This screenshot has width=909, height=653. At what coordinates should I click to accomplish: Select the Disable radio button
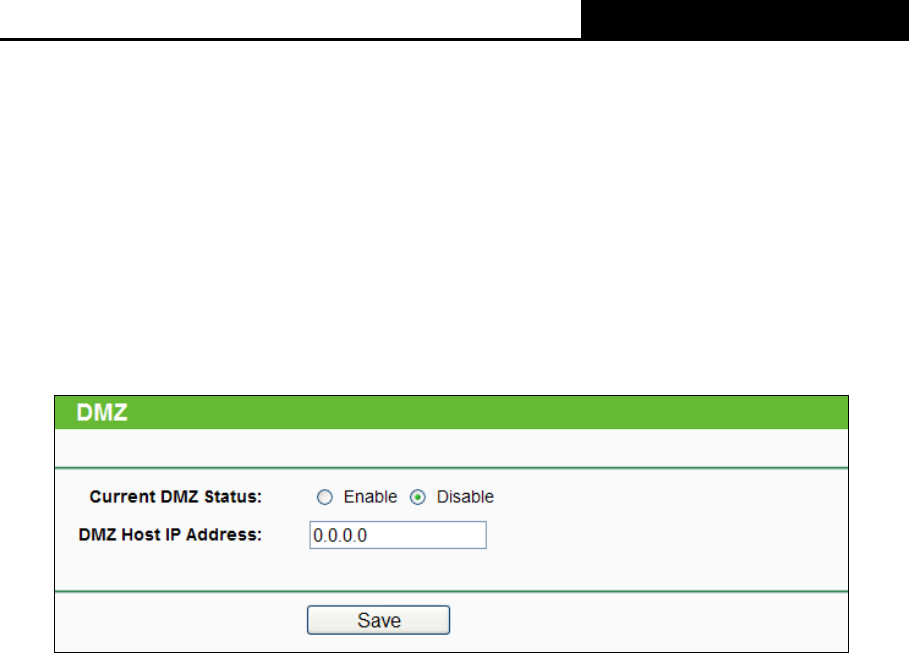417,497
